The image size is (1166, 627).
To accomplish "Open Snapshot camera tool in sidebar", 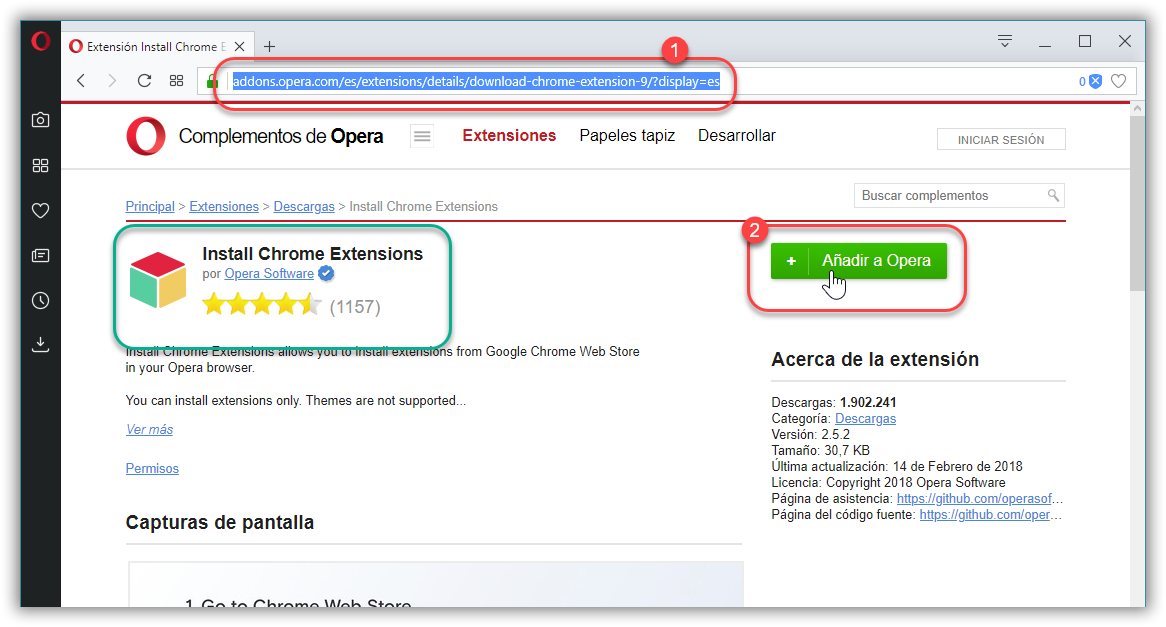I will pyautogui.click(x=40, y=120).
